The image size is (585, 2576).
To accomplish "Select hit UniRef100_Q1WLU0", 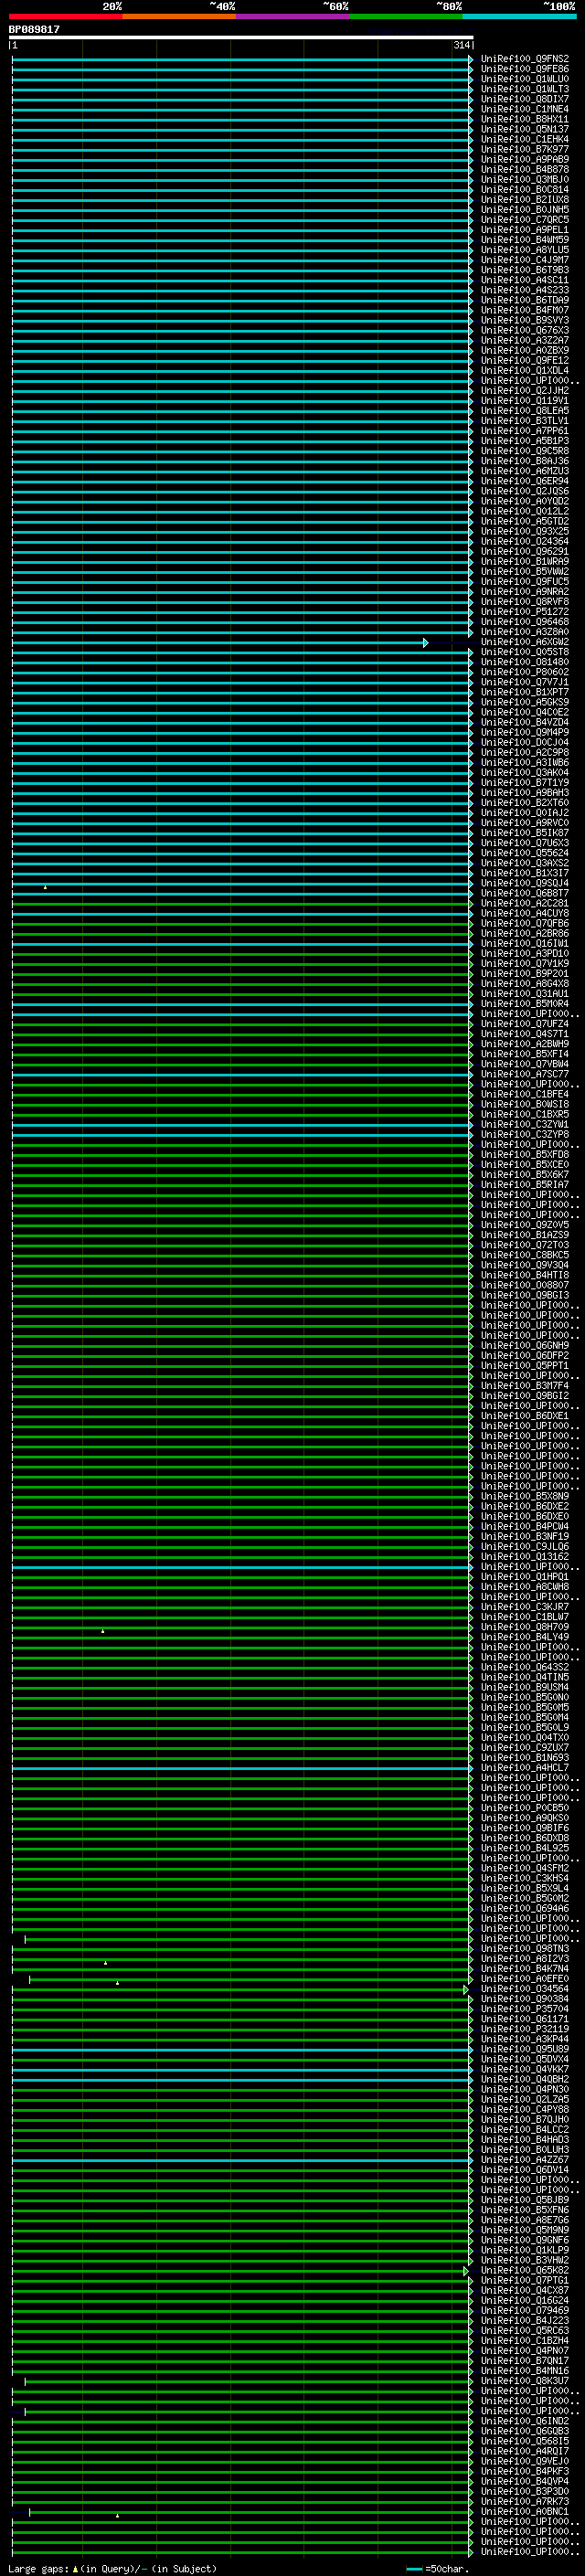I will pyautogui.click(x=525, y=79).
